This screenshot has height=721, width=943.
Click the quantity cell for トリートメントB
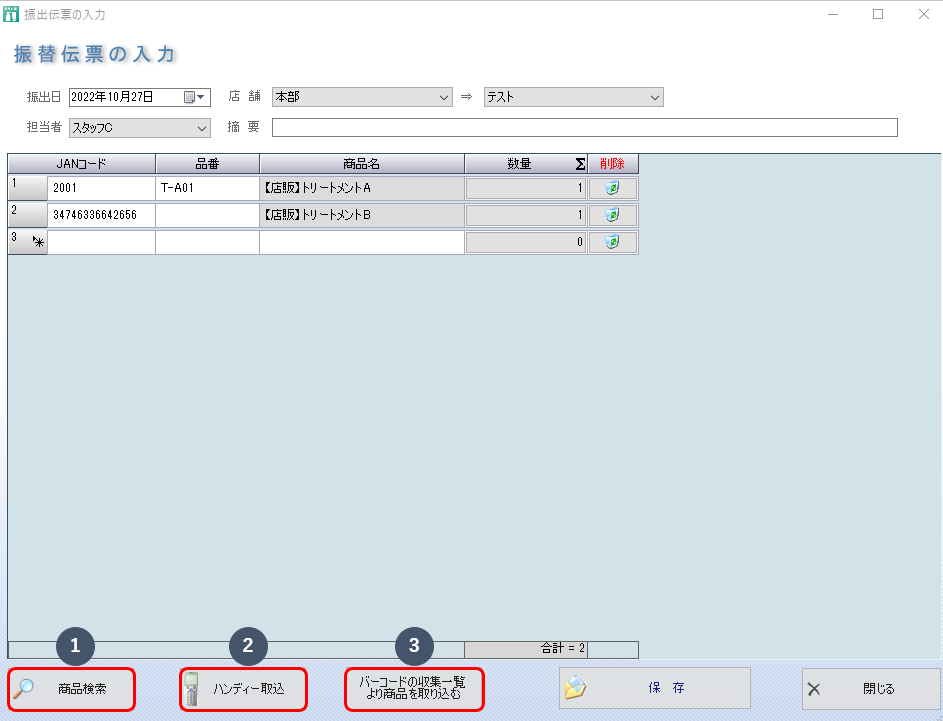(x=525, y=215)
